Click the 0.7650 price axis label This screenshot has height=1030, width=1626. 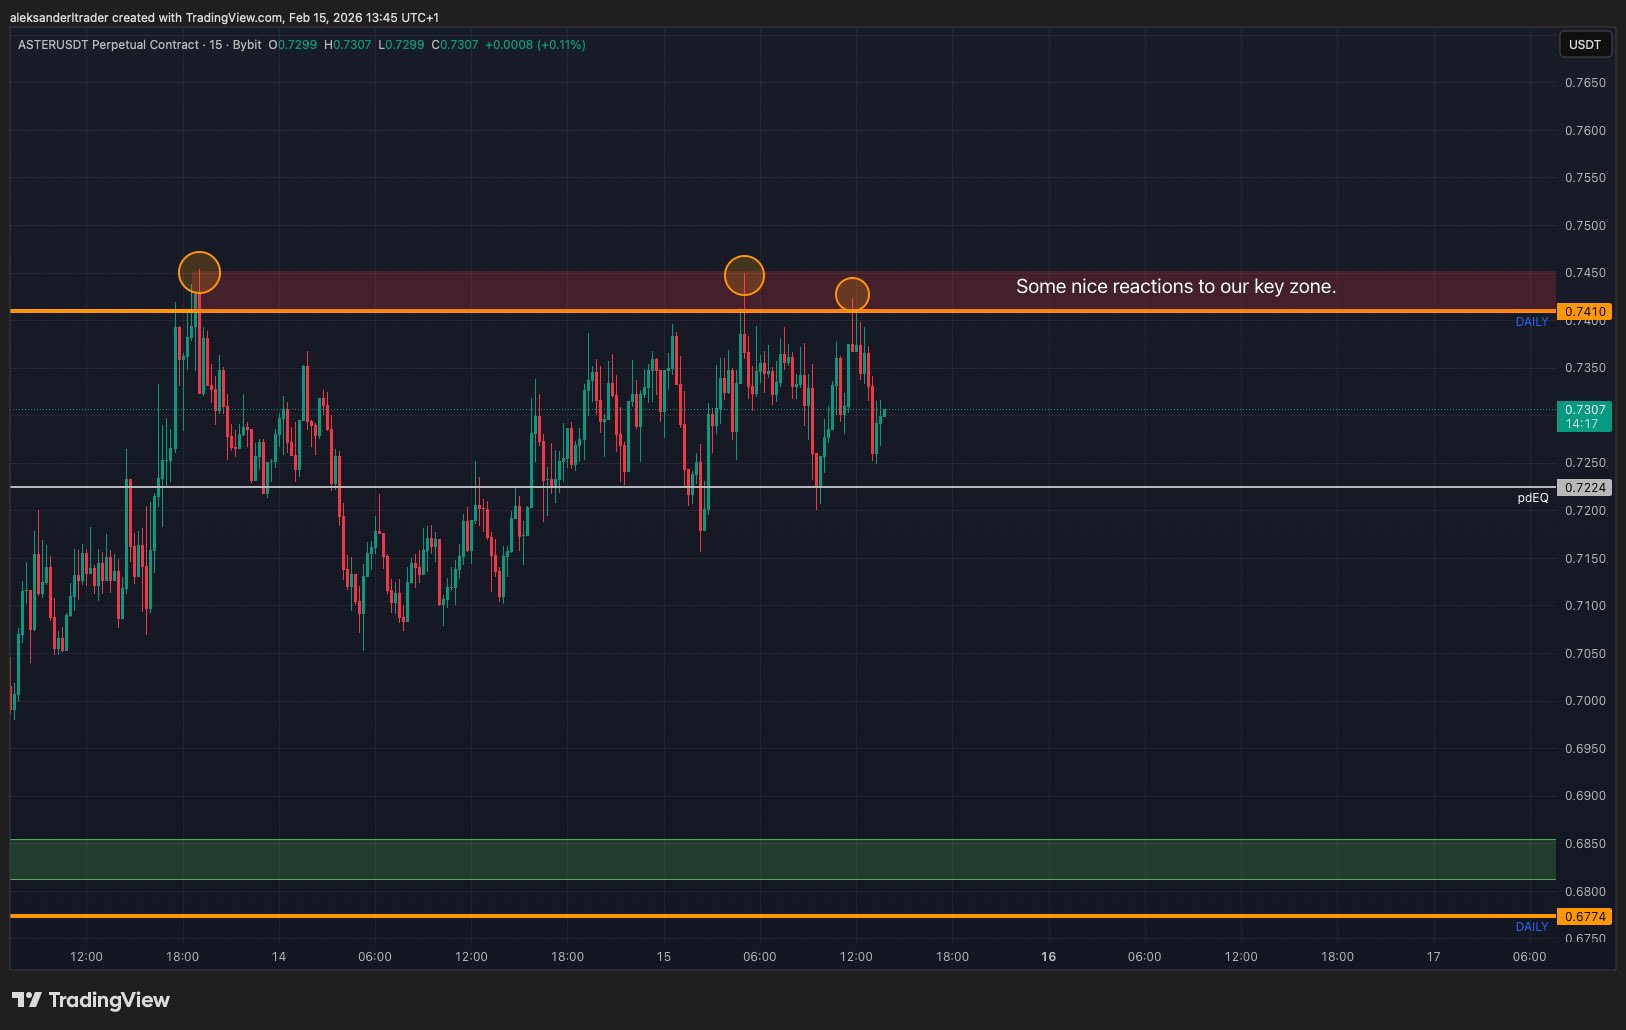[x=1585, y=83]
